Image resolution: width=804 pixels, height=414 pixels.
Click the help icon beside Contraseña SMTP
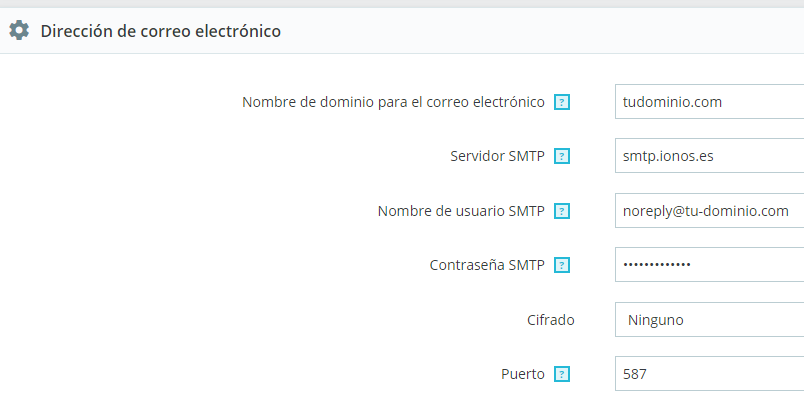pos(562,266)
